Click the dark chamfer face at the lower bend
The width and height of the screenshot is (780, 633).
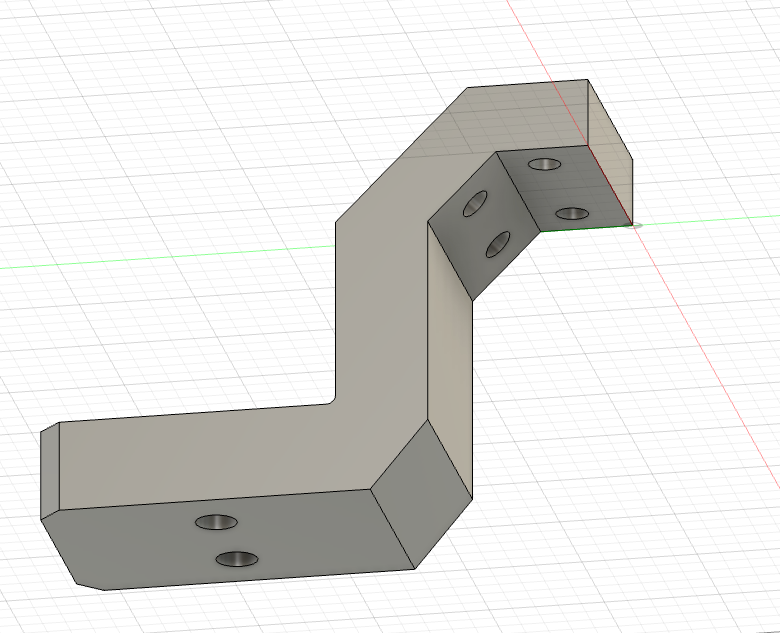422,490
